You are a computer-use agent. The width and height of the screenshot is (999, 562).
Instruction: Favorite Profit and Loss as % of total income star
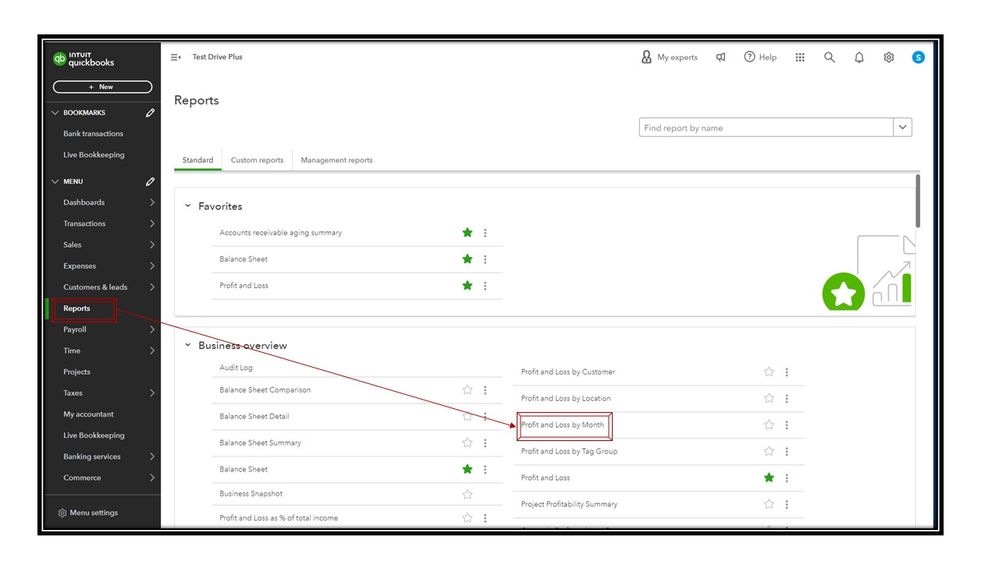pyautogui.click(x=467, y=518)
